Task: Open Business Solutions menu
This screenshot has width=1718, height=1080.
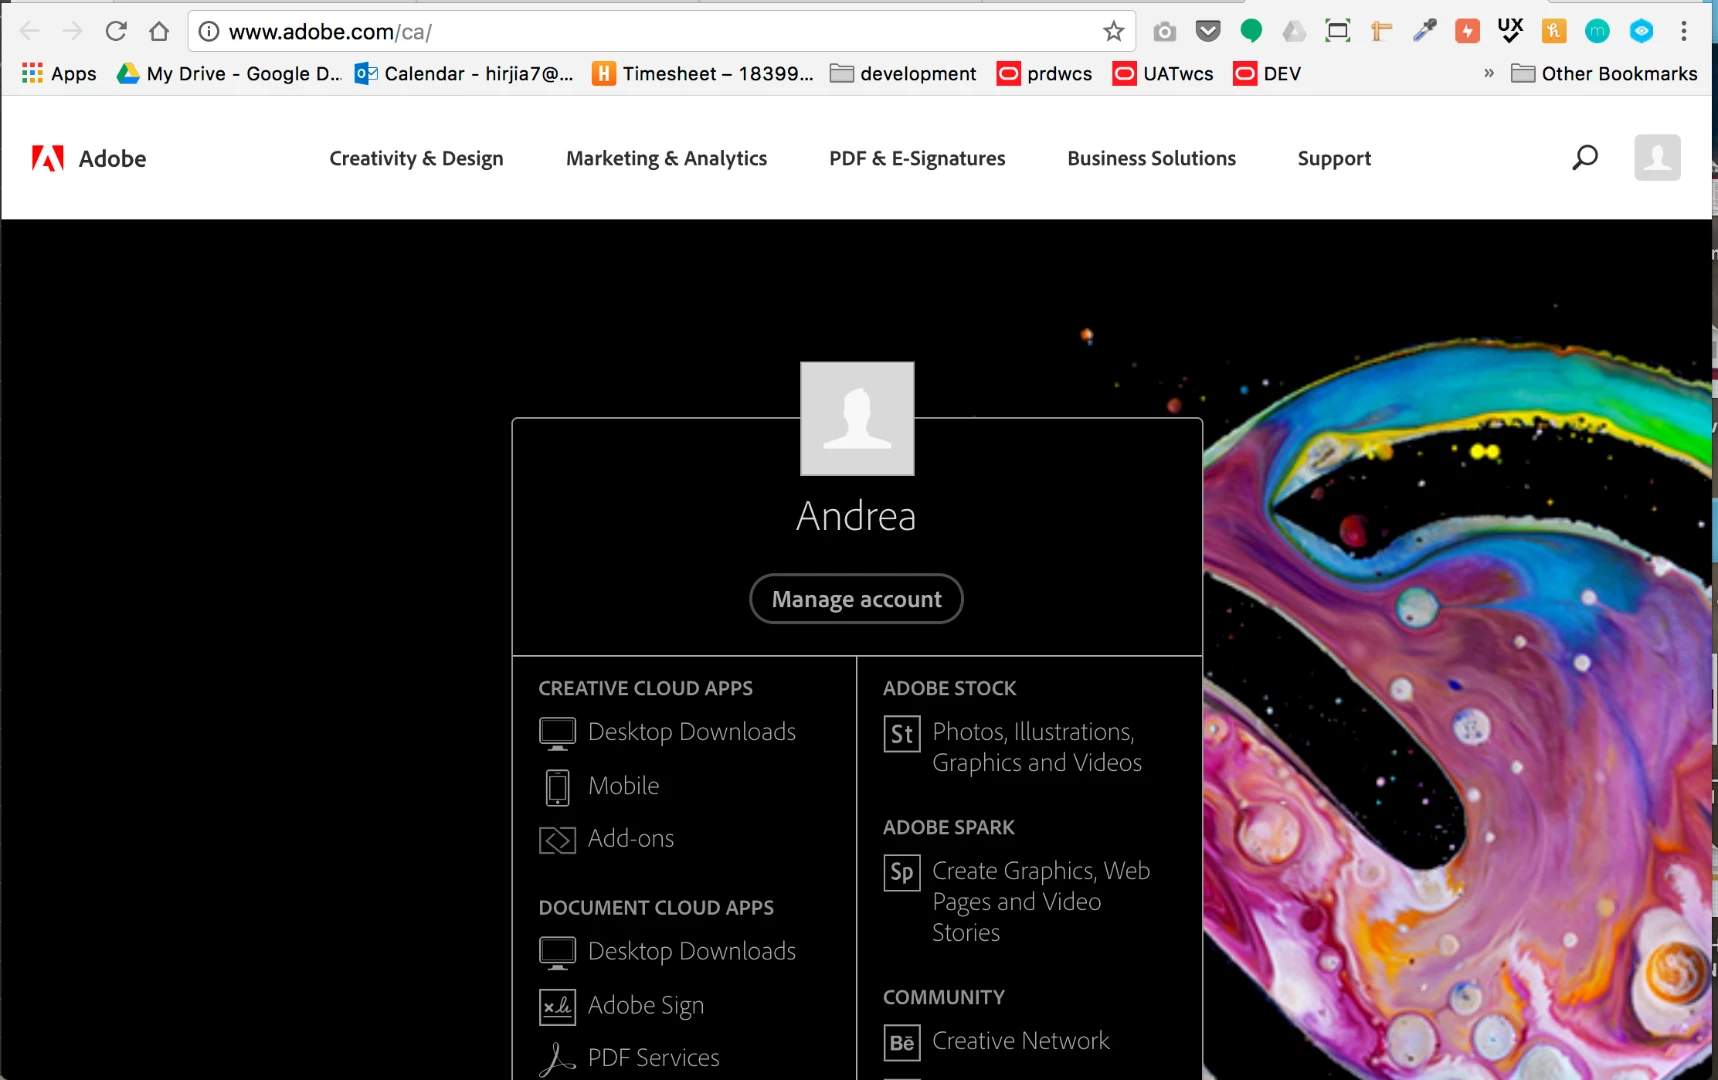Action: click(x=1151, y=158)
